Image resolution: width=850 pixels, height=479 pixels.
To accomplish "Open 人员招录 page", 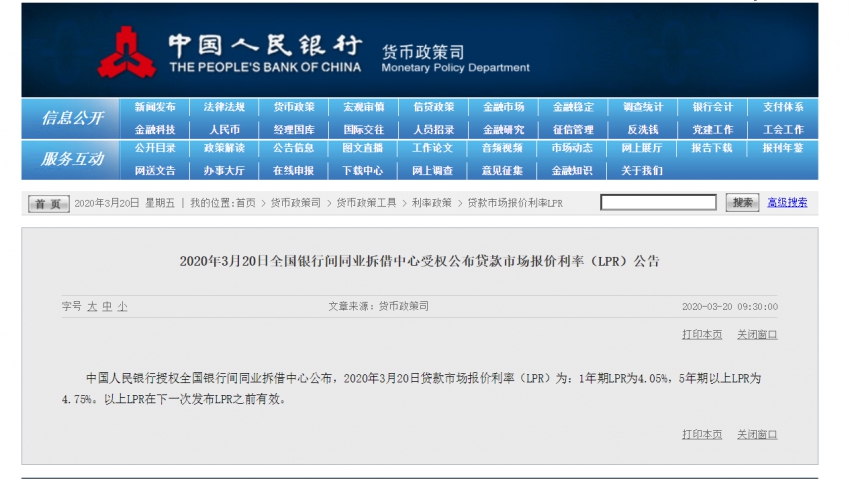I will pyautogui.click(x=434, y=130).
